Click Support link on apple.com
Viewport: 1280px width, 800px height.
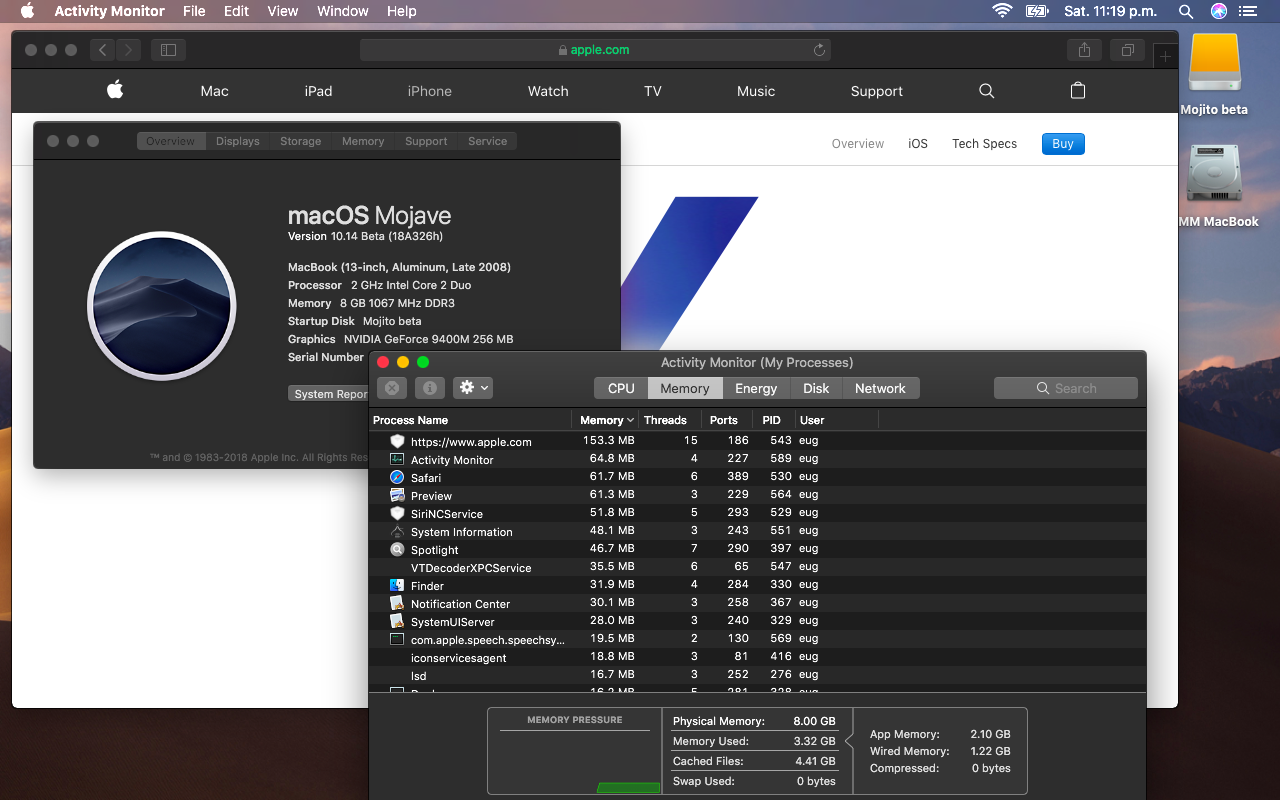point(877,91)
